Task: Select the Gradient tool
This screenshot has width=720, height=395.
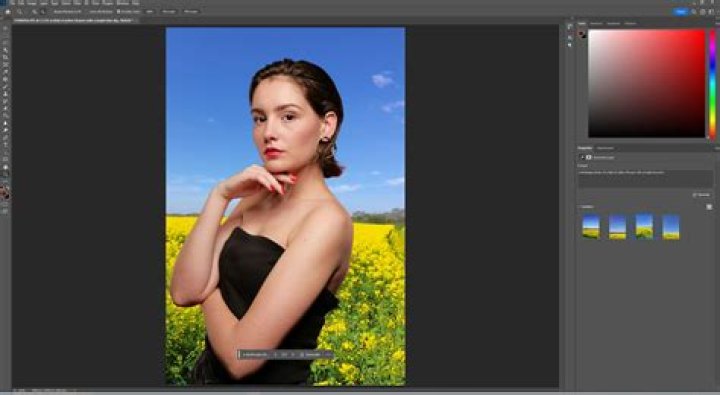Action: pos(6,116)
